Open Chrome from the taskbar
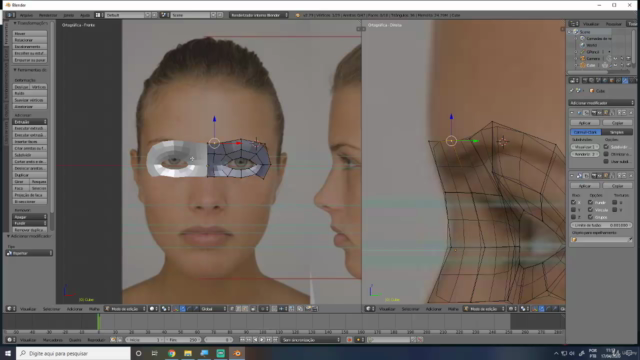 click(x=171, y=353)
